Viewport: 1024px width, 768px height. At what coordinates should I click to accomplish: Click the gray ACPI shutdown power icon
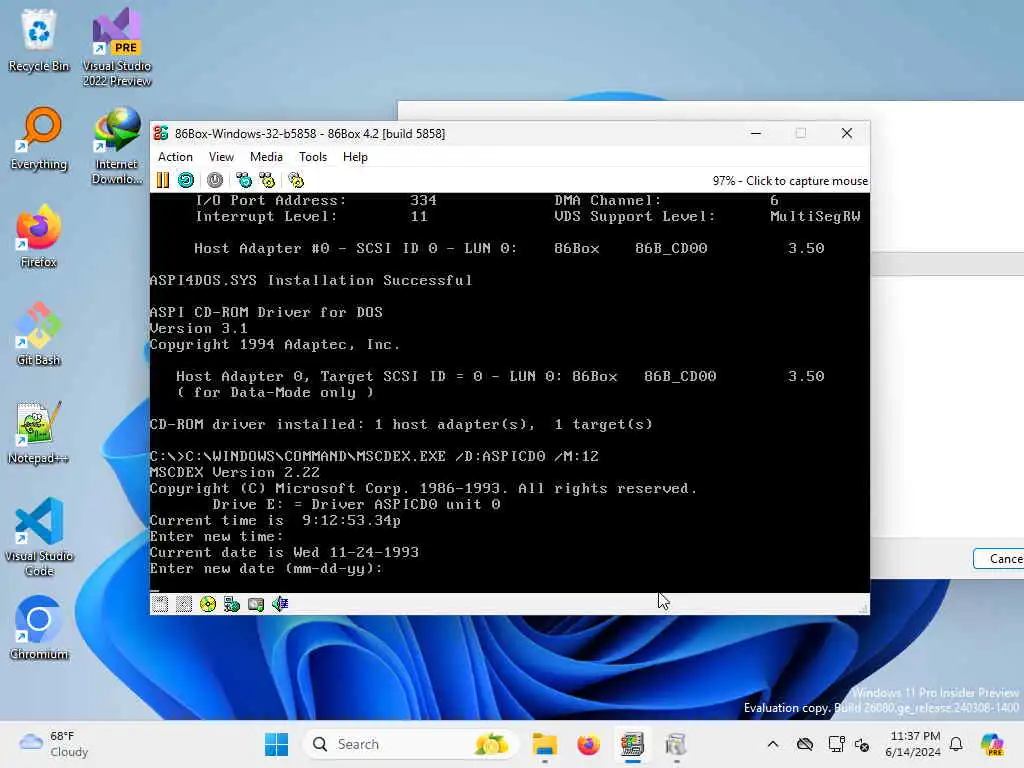(215, 180)
